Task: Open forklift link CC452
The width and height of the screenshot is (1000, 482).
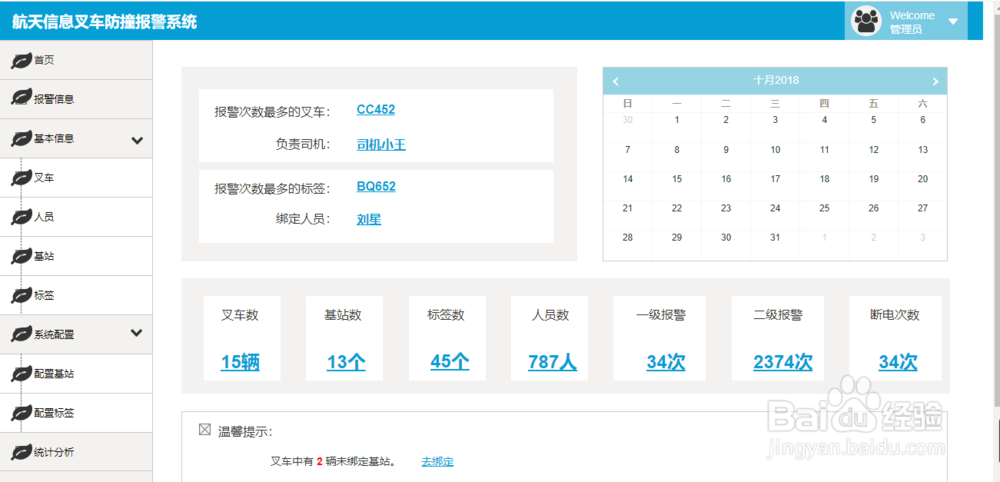Action: click(376, 110)
